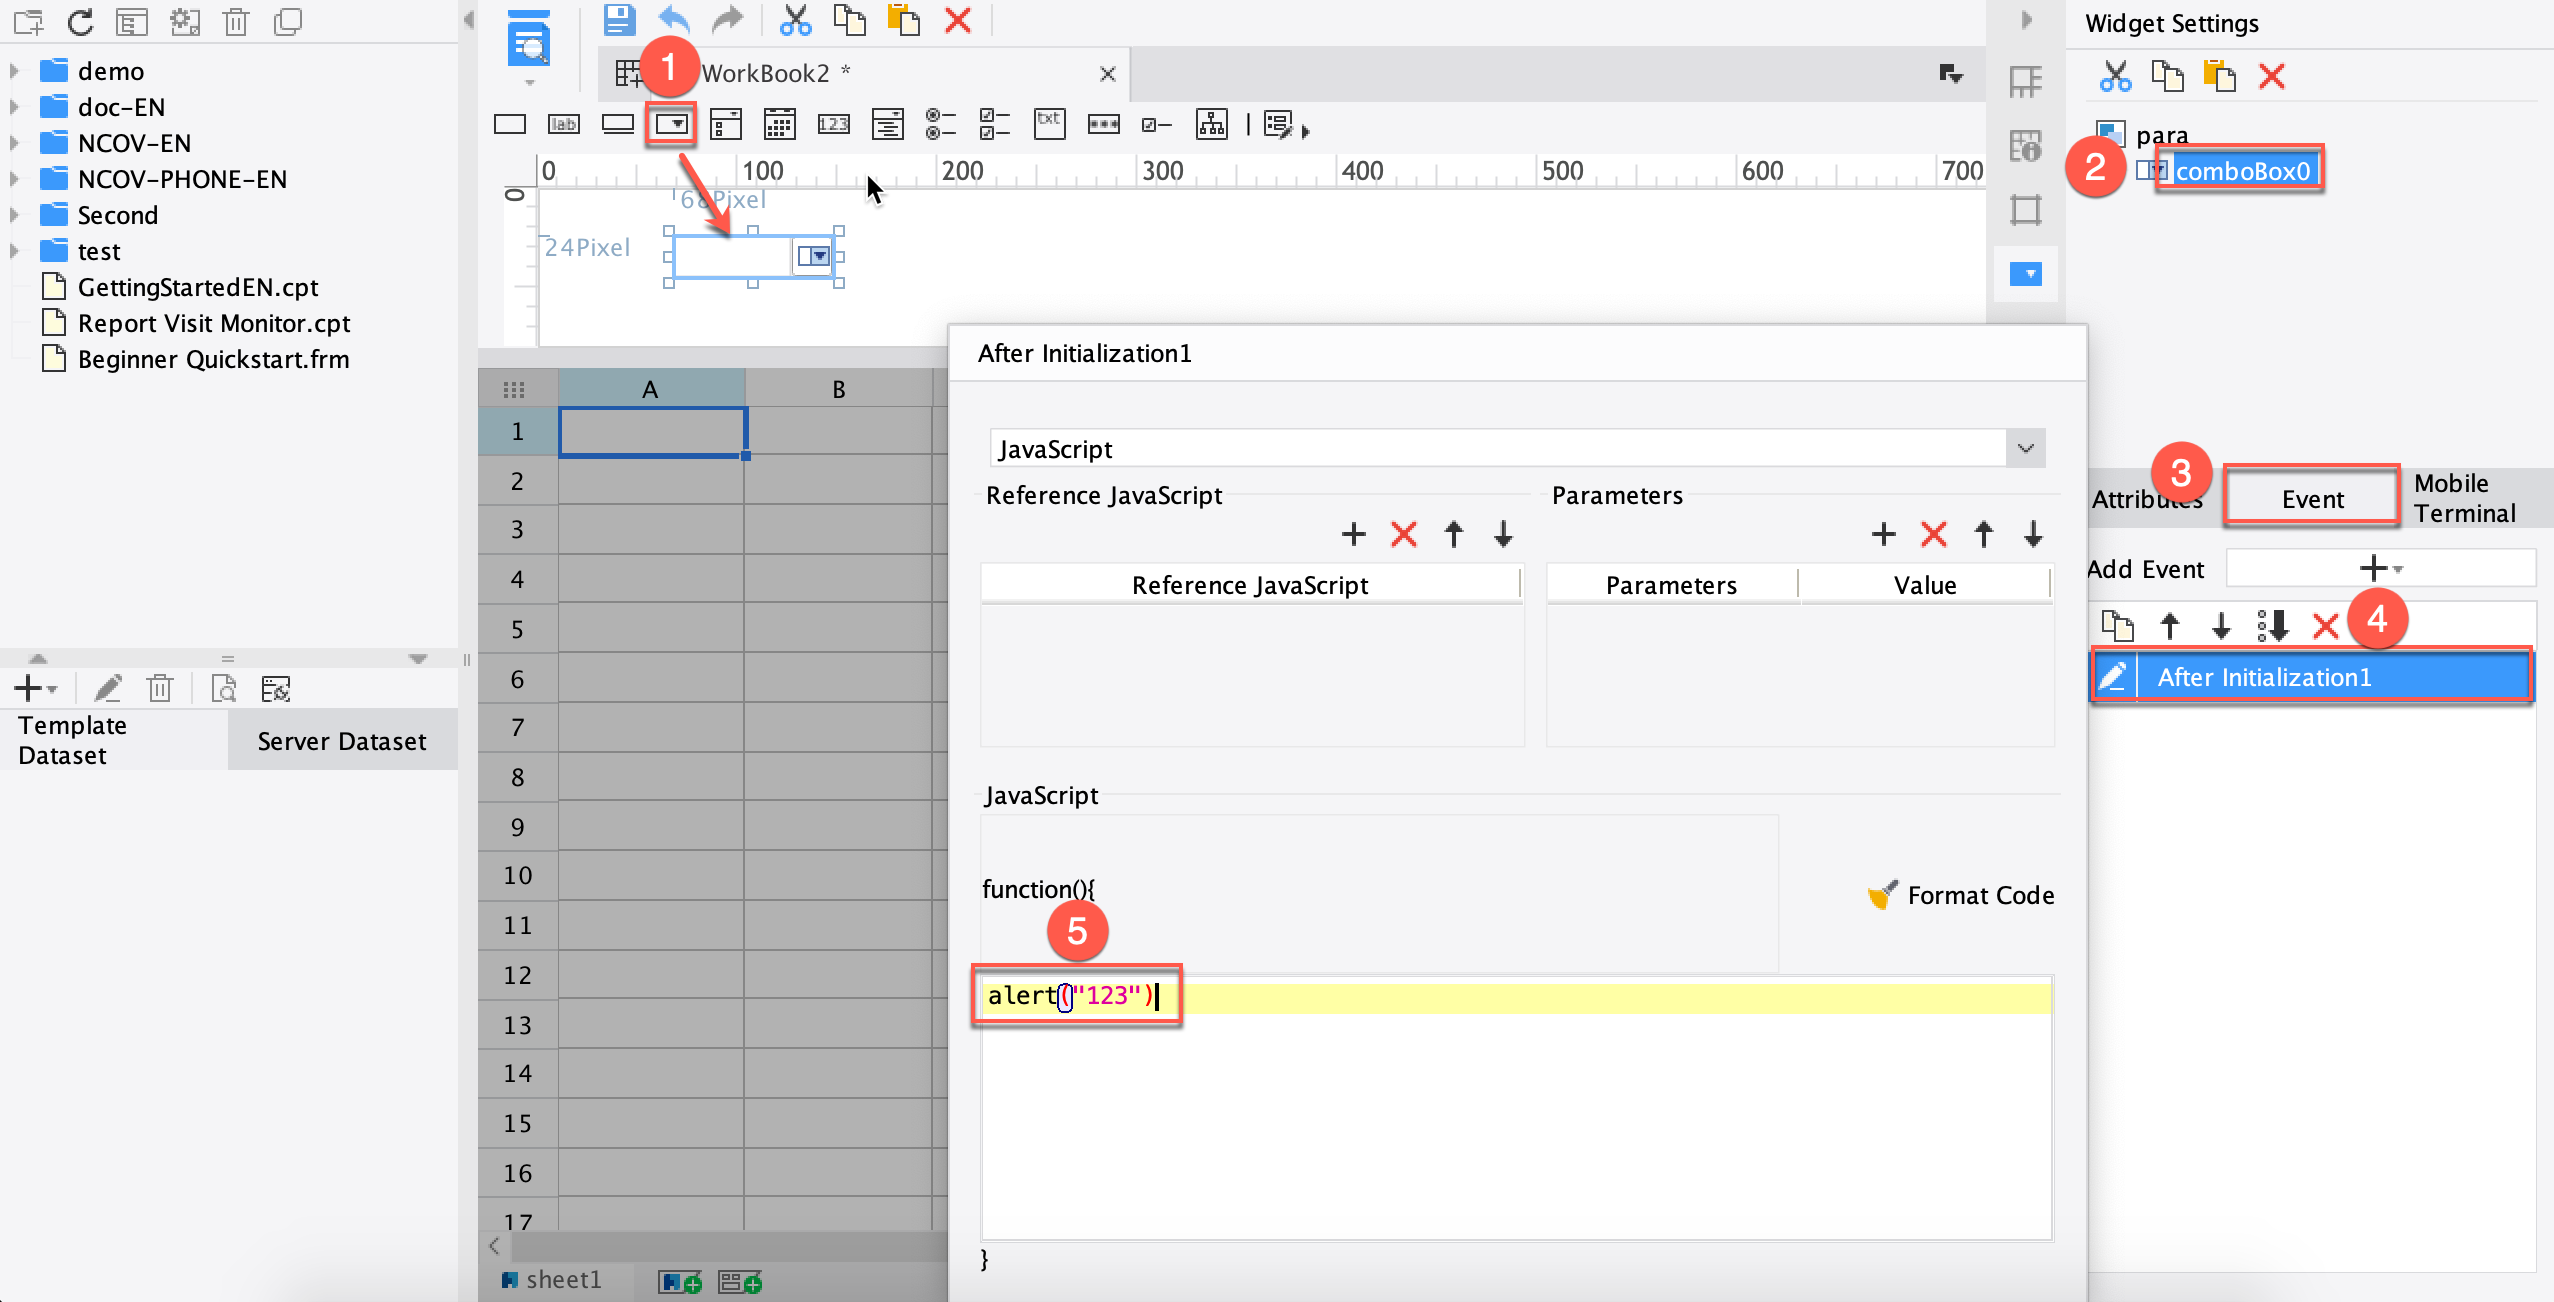Open the Add Event plus dropdown
This screenshot has width=2554, height=1302.
pyautogui.click(x=2379, y=569)
